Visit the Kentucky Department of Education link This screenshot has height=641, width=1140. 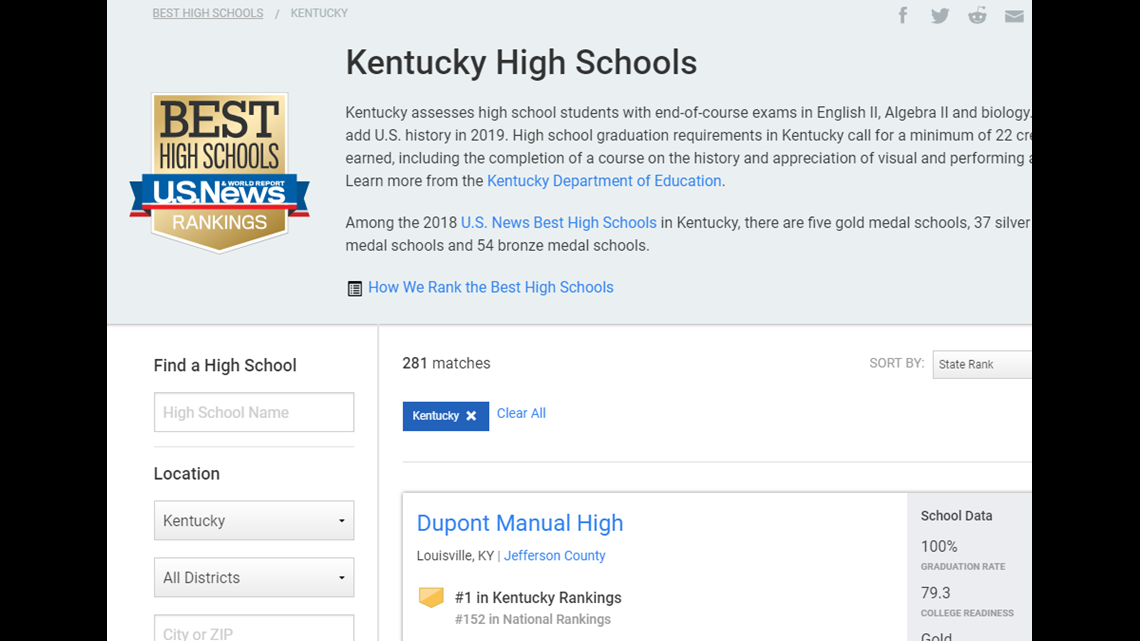tap(604, 181)
